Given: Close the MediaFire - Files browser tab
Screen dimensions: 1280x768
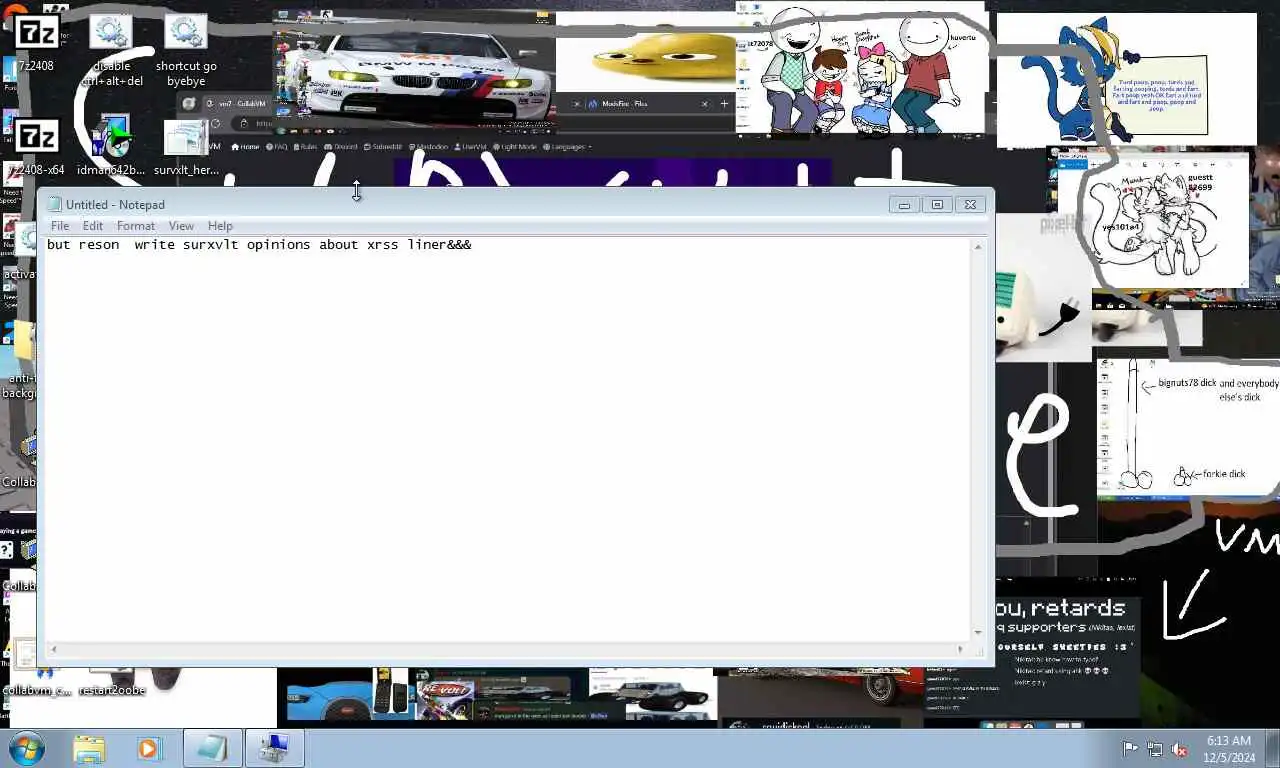Looking at the screenshot, I should click(x=704, y=104).
